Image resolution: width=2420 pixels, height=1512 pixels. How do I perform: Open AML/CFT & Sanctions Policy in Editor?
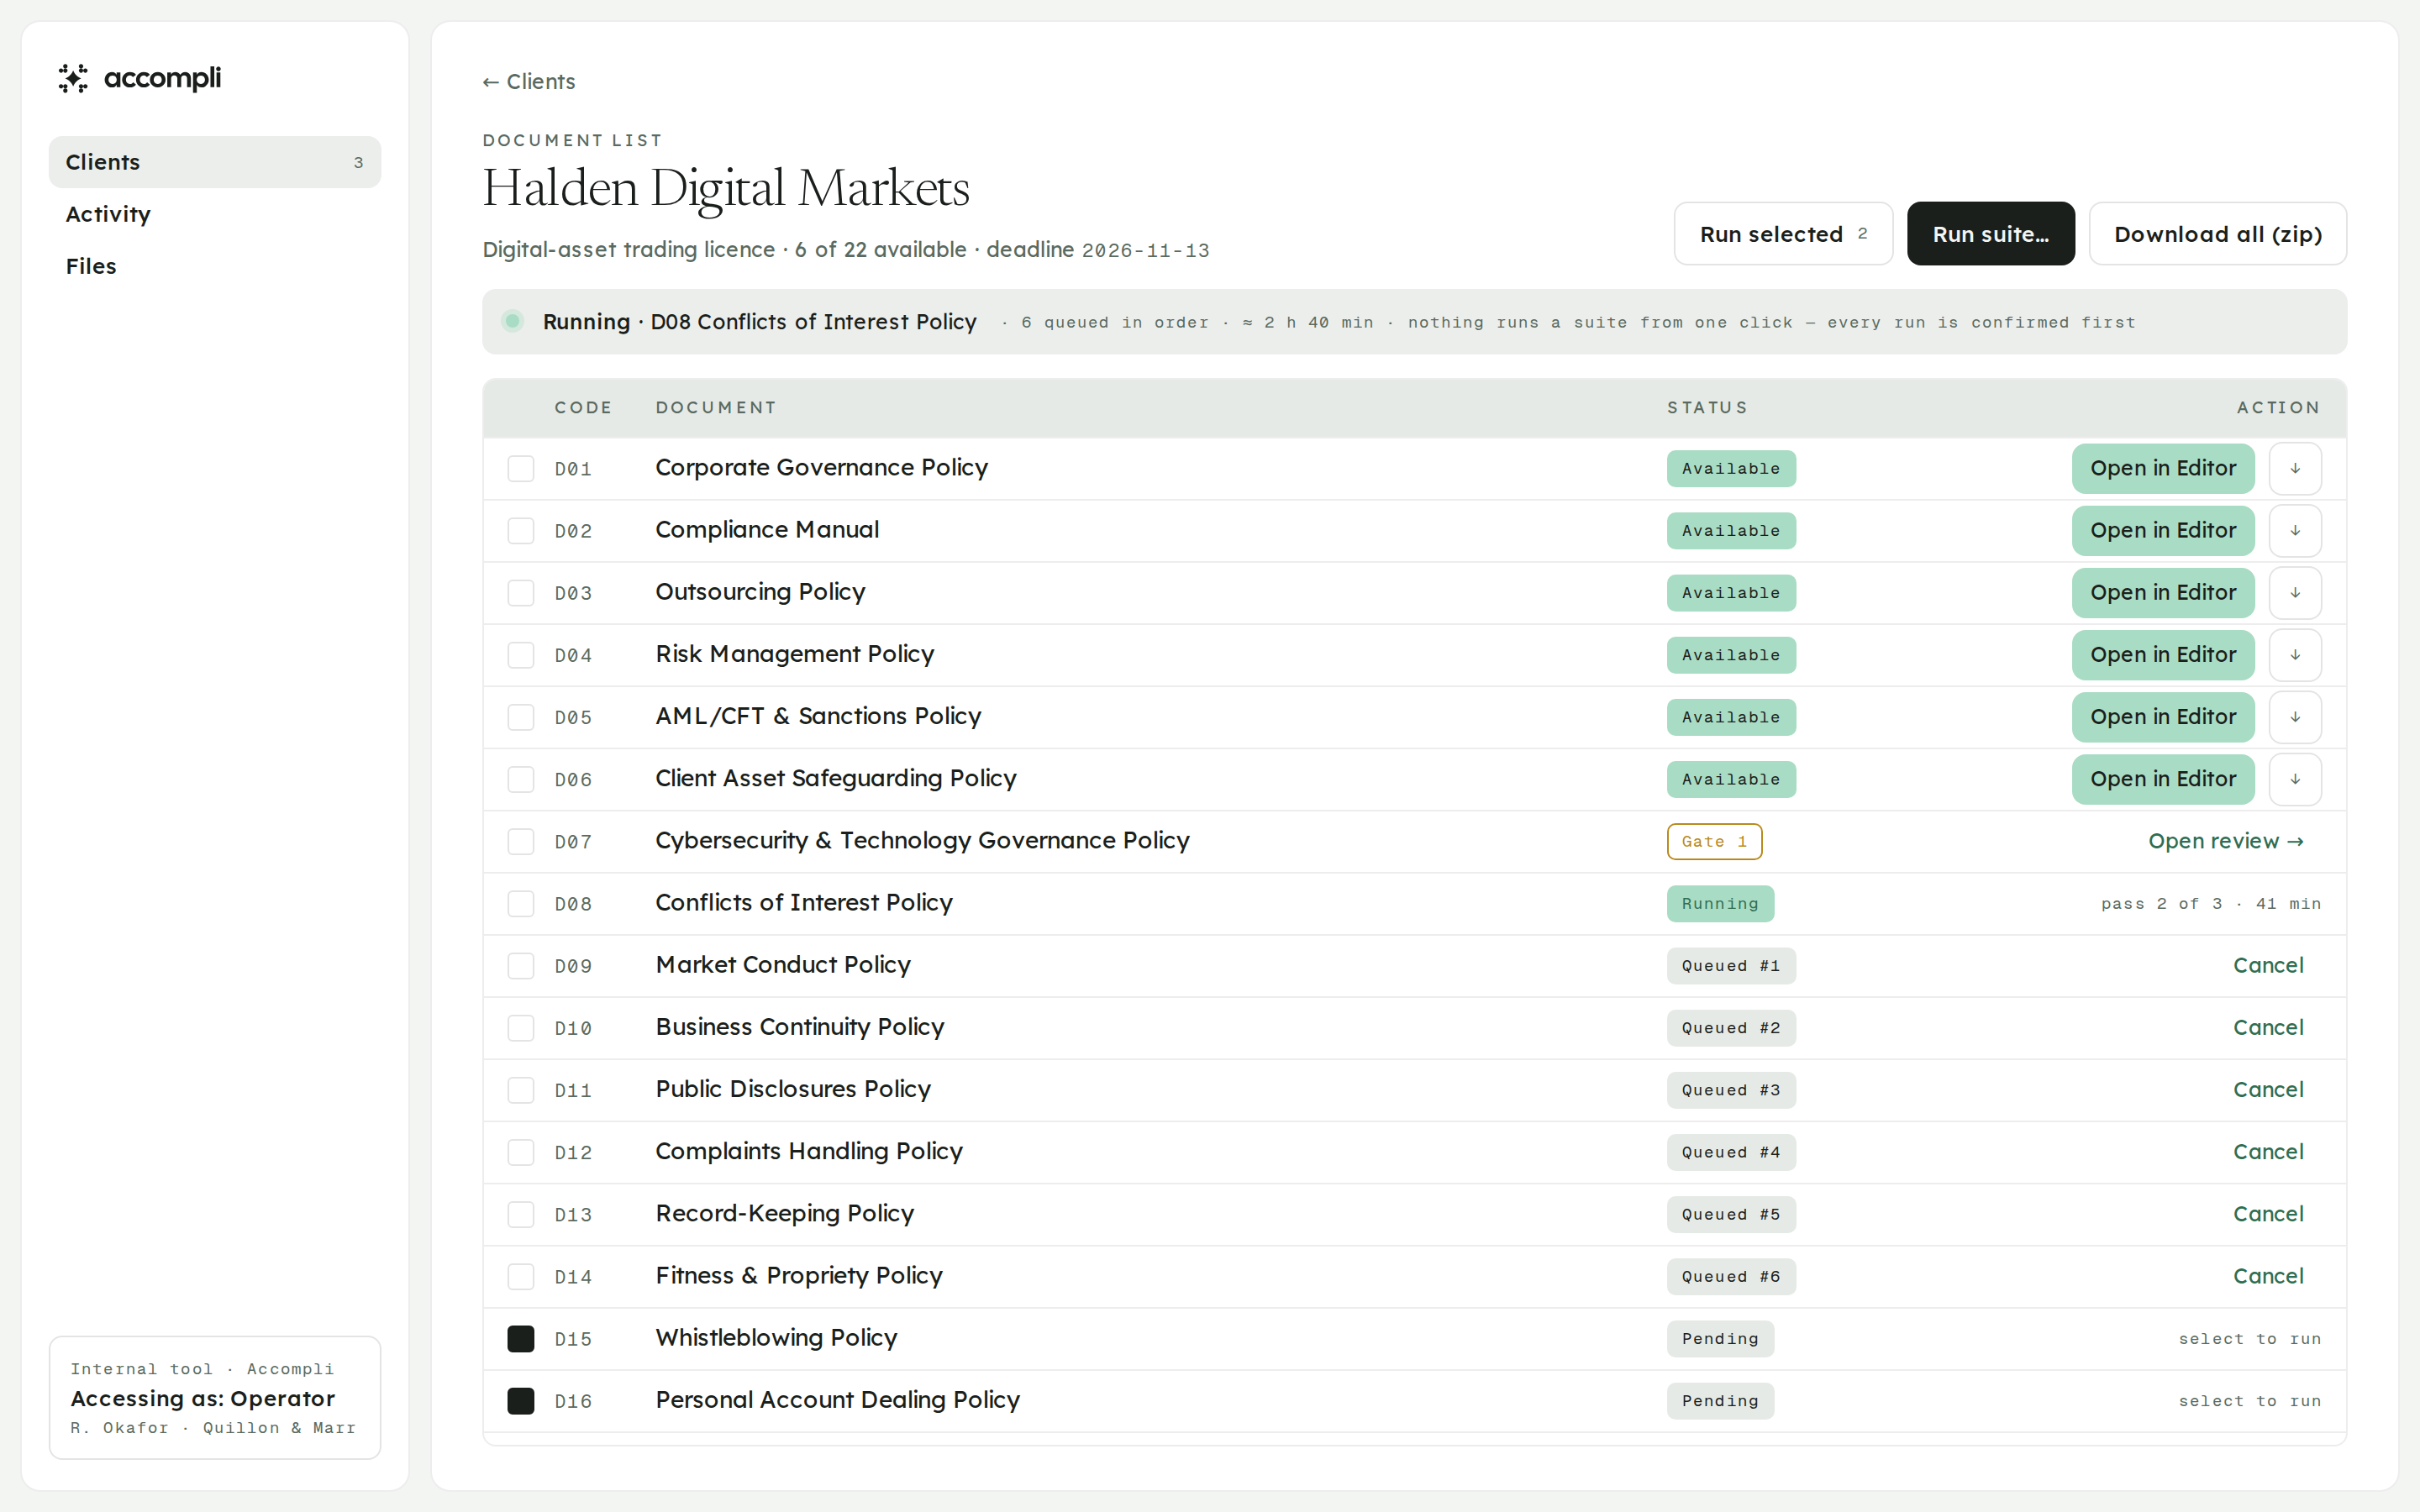tap(2162, 716)
